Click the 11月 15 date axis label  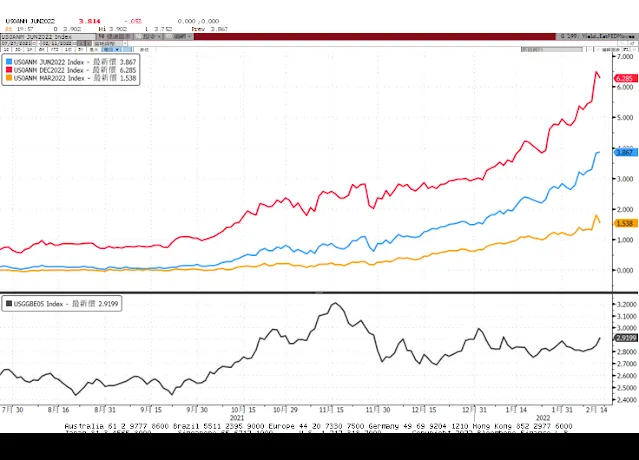[331, 409]
